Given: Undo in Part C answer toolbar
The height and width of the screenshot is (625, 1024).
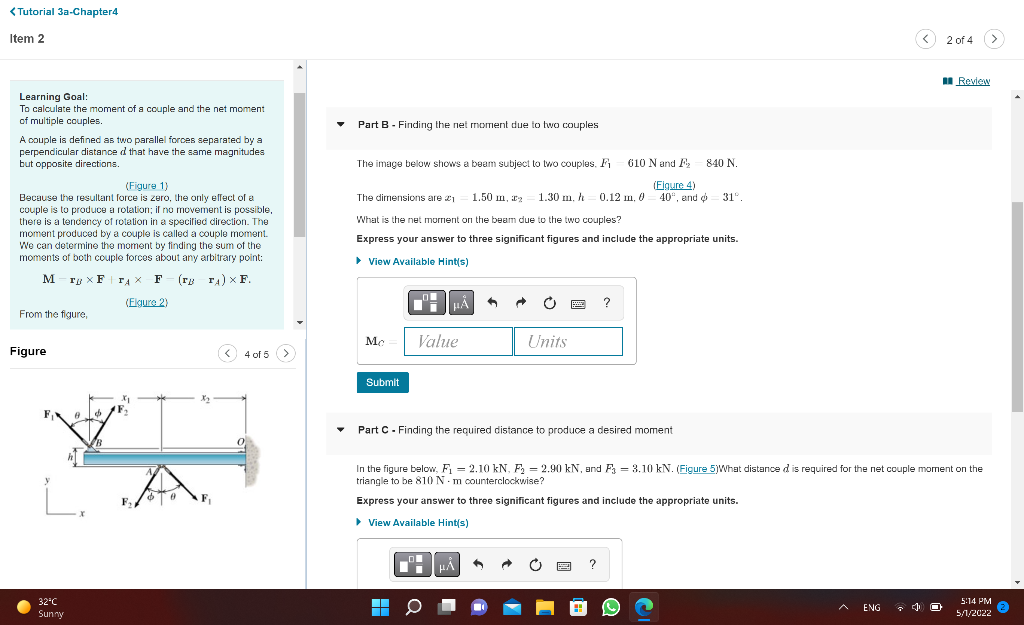Looking at the screenshot, I should [478, 564].
